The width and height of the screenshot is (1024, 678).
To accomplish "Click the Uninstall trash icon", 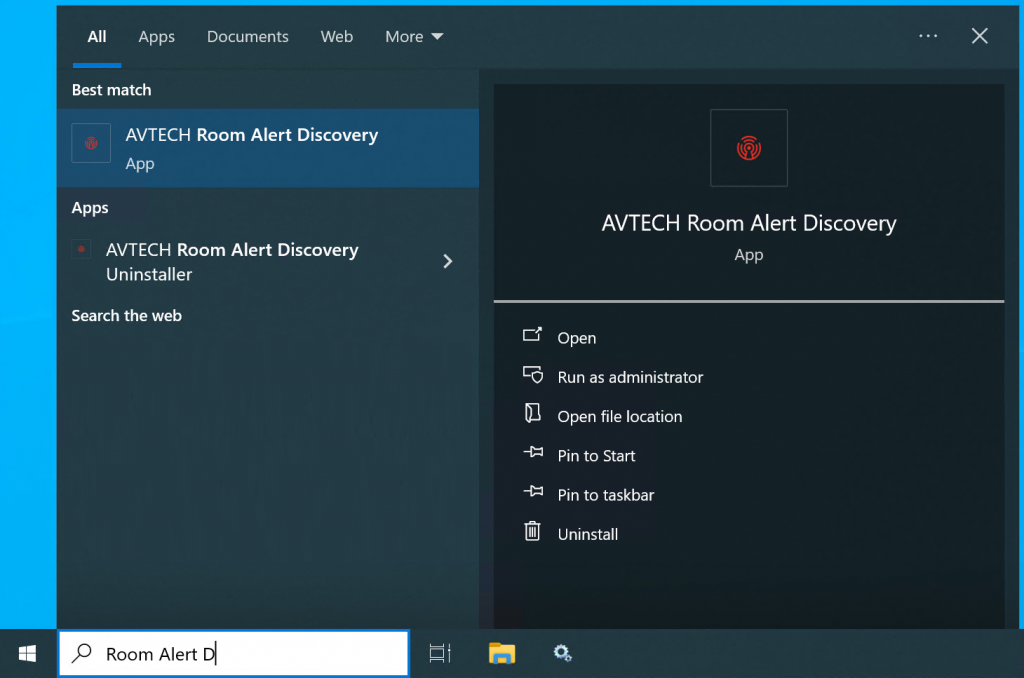I will pyautogui.click(x=533, y=533).
